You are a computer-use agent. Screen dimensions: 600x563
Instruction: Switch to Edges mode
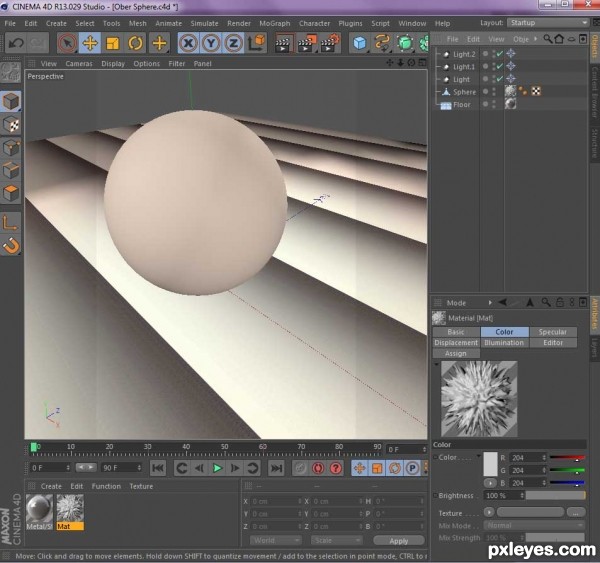click(11, 170)
